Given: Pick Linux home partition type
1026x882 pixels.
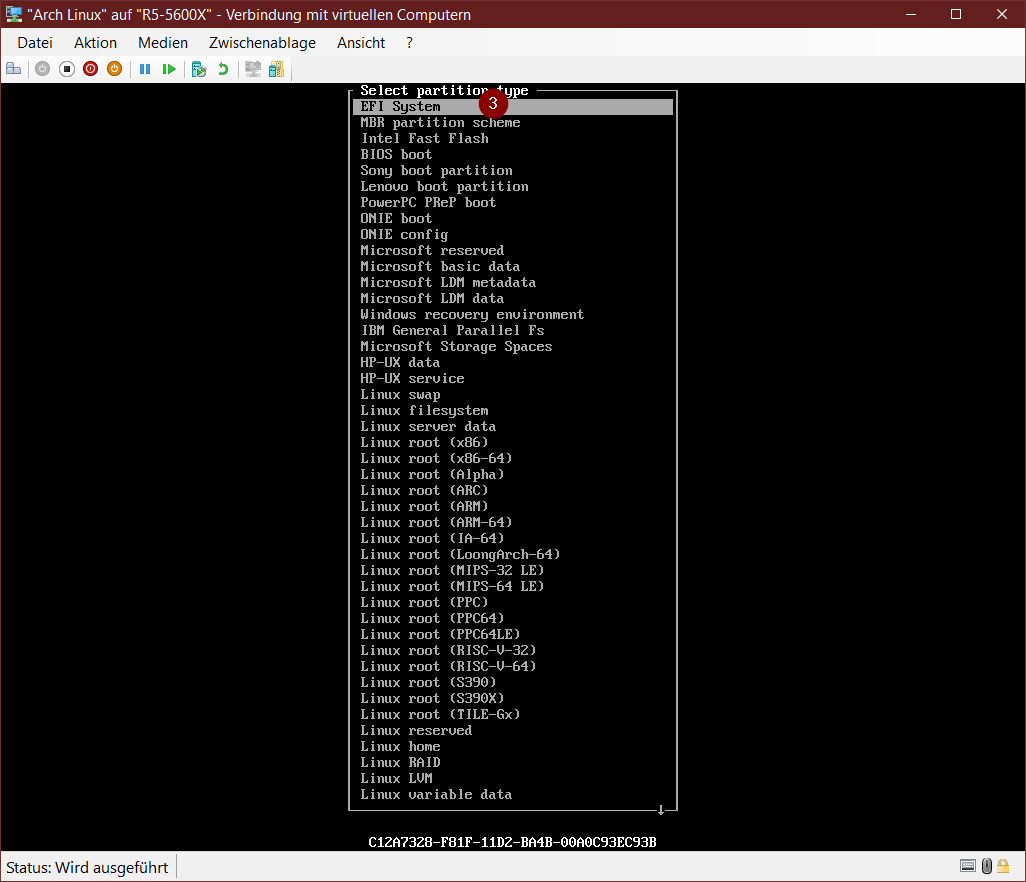Looking at the screenshot, I should [400, 747].
